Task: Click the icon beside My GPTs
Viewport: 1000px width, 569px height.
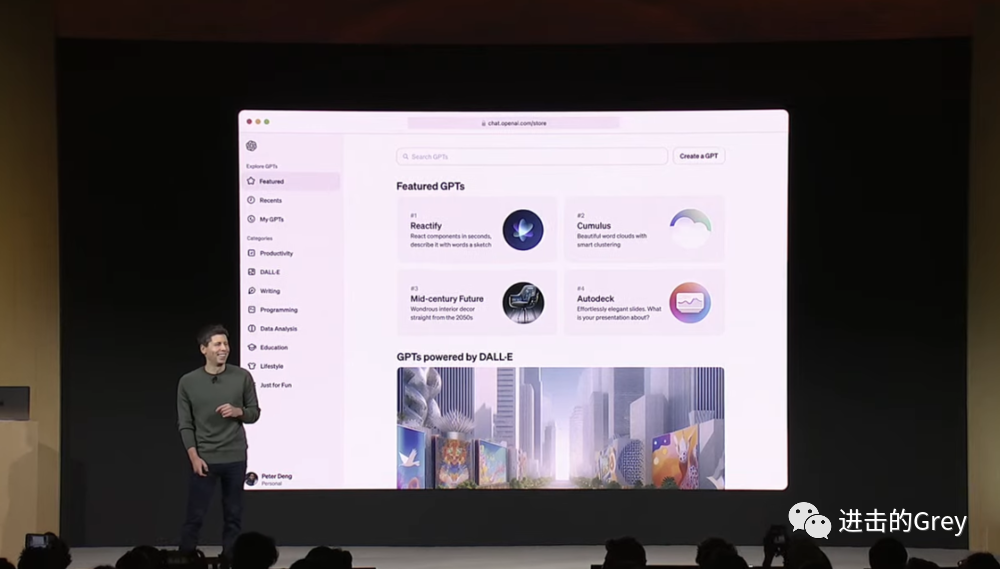Action: (x=251, y=219)
